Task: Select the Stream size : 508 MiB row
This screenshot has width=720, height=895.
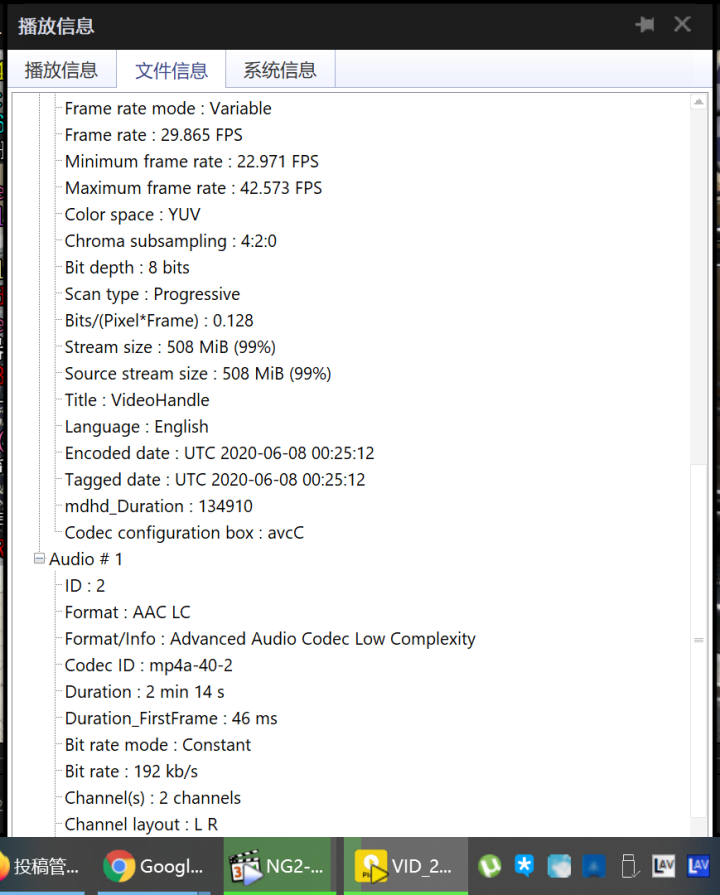Action: click(x=170, y=347)
